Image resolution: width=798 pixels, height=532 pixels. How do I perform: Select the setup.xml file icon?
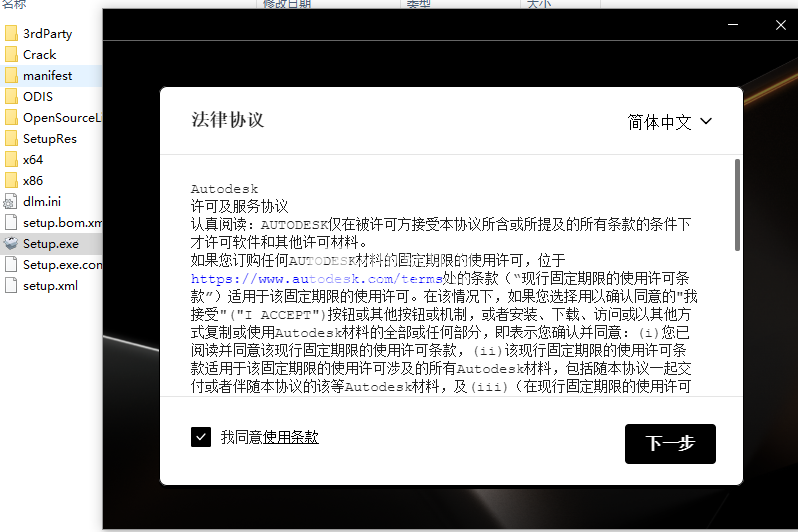[x=11, y=286]
